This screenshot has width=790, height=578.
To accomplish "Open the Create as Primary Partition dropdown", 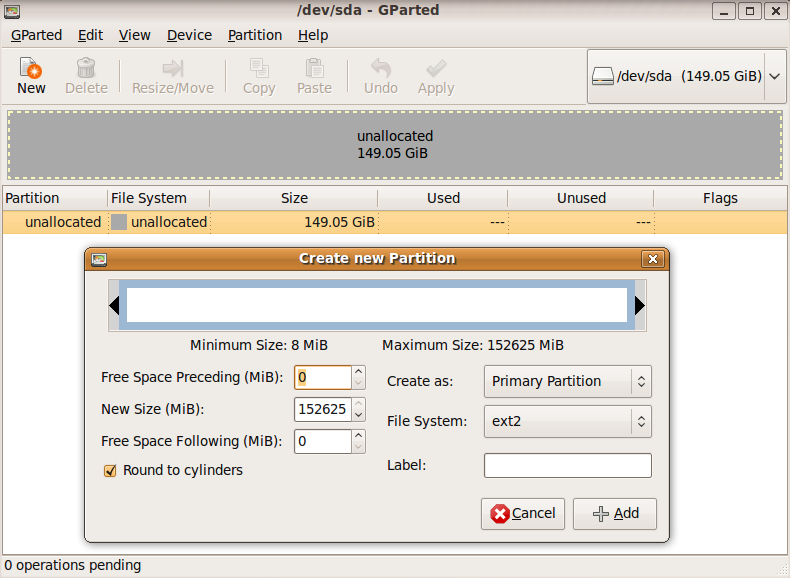I will tap(568, 381).
